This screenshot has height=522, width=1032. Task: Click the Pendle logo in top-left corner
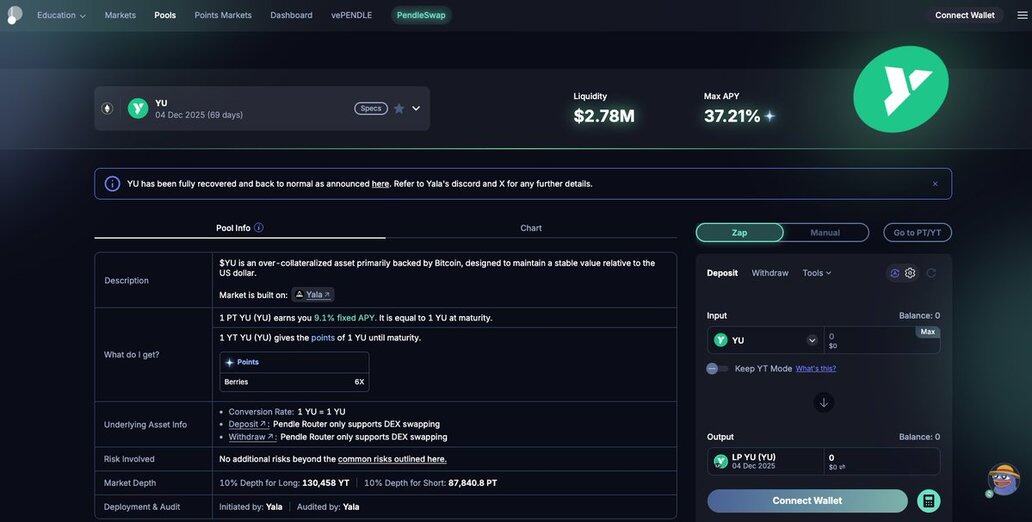point(14,15)
